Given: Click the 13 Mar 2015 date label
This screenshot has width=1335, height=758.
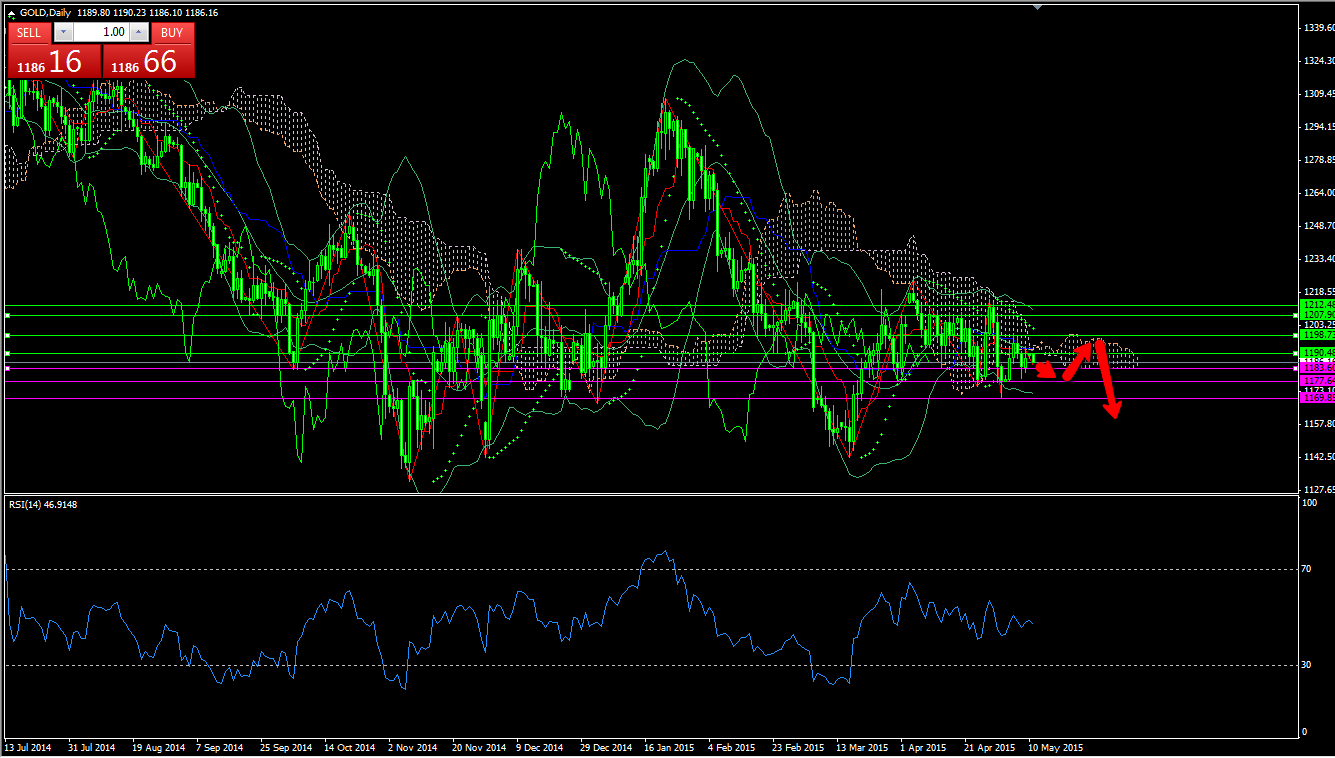Looking at the screenshot, I should point(861,747).
